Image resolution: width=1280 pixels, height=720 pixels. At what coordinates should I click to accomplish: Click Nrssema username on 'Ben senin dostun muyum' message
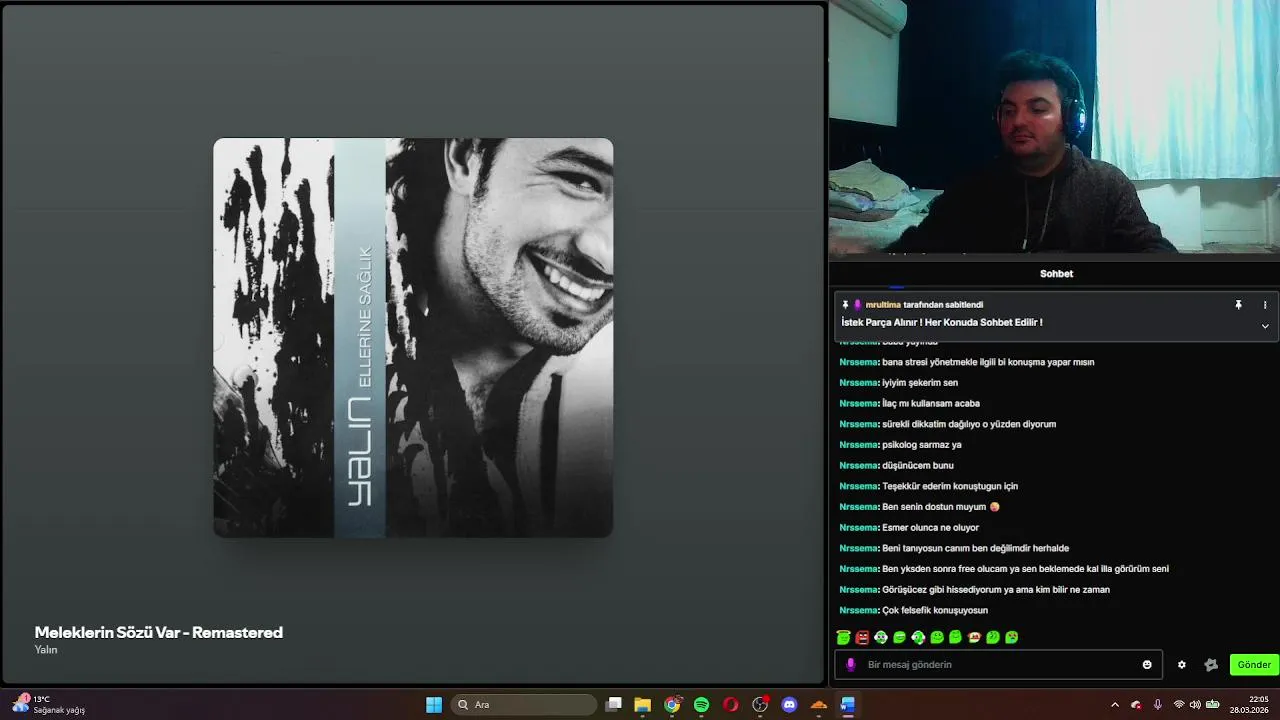pyautogui.click(x=859, y=507)
